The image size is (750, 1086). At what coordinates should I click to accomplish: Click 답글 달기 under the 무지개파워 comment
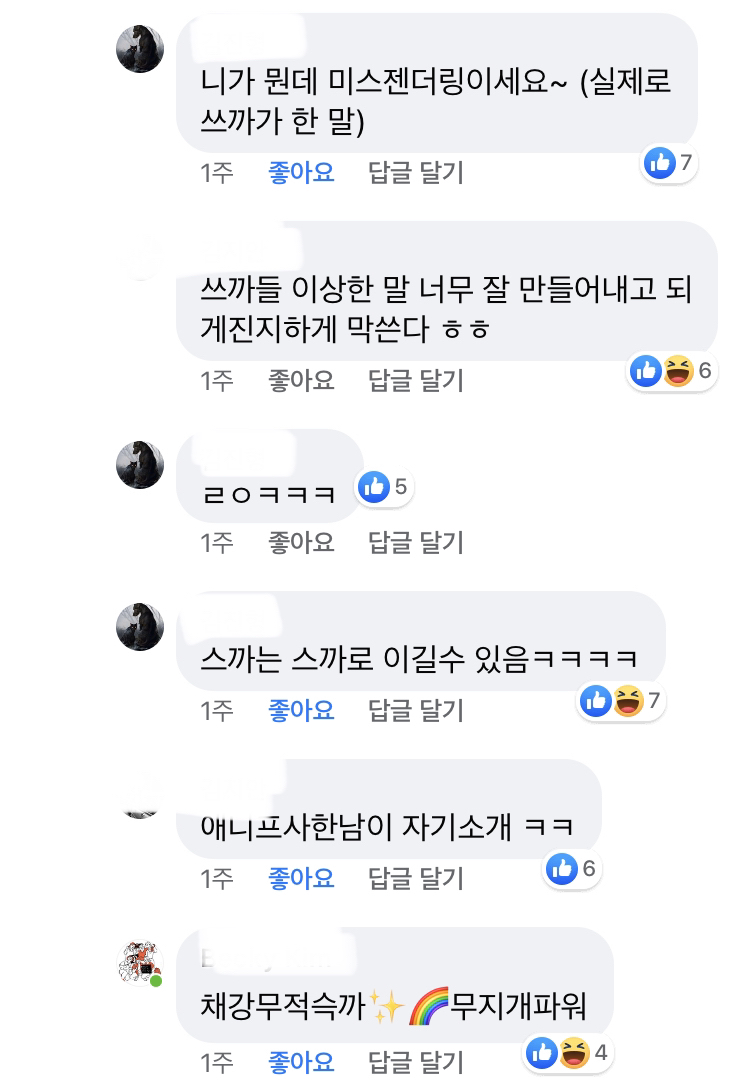point(416,1060)
